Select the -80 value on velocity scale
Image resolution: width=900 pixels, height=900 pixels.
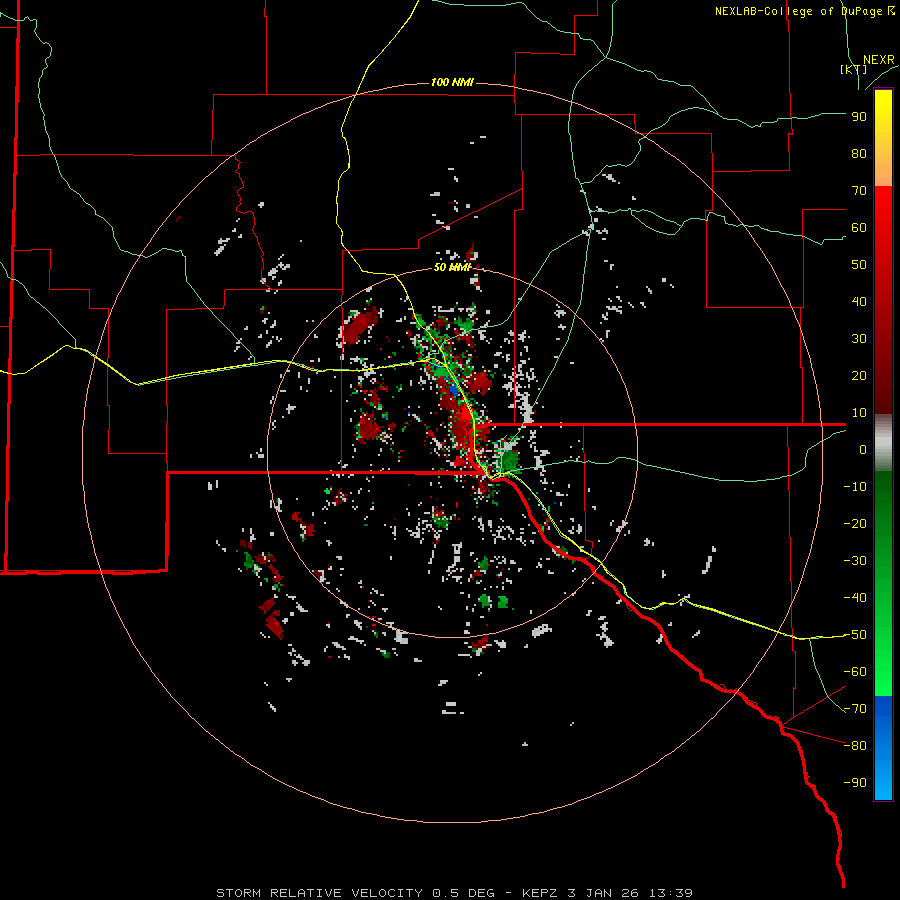855,746
